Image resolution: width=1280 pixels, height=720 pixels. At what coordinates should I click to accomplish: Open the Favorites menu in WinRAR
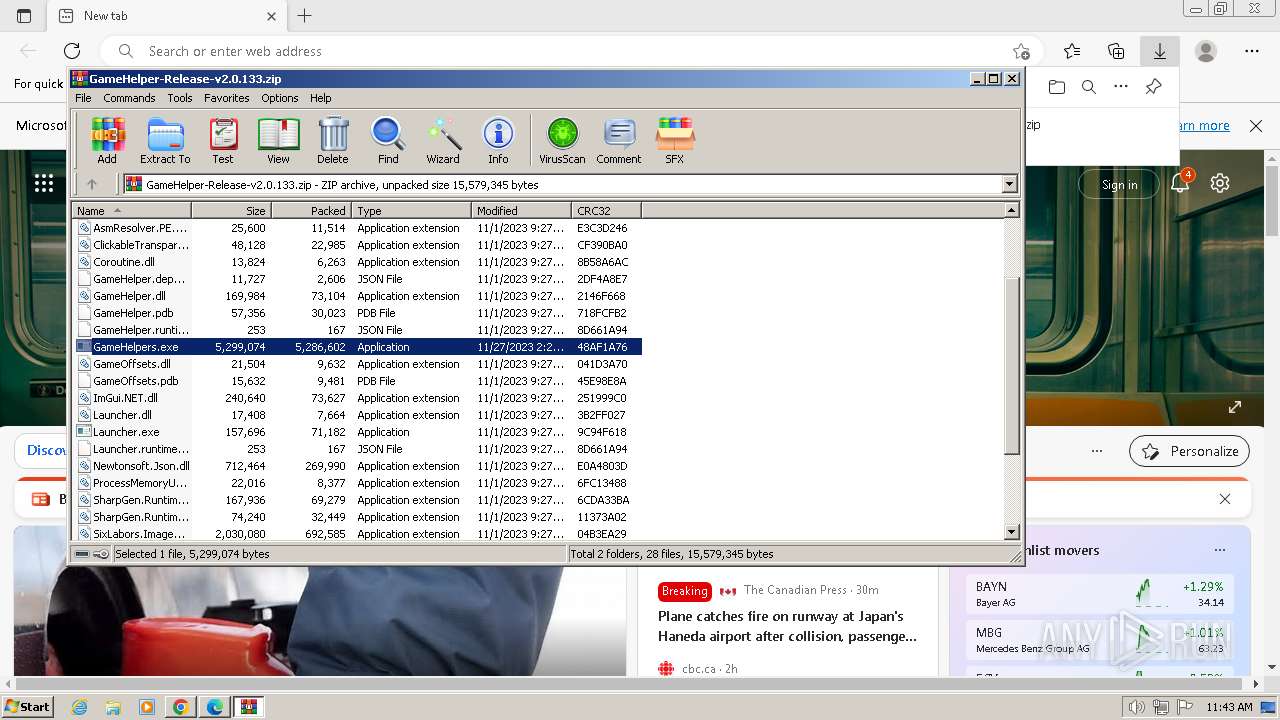[x=227, y=98]
